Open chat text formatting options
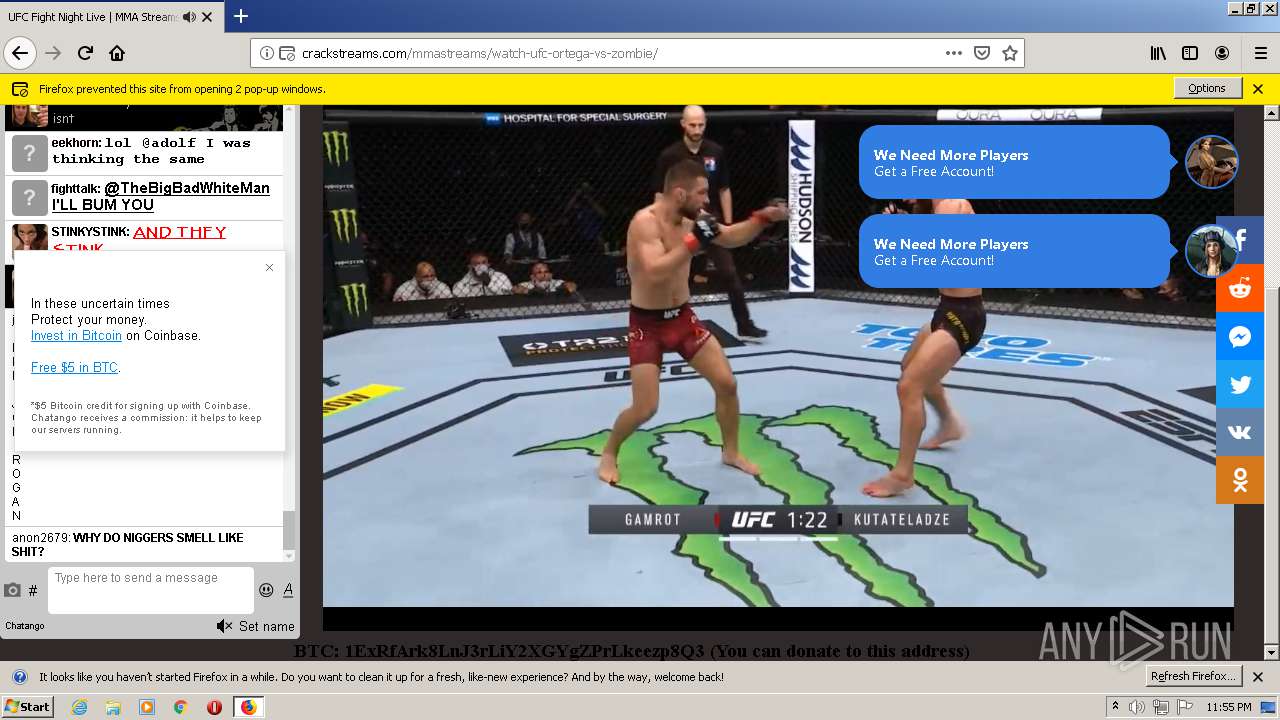 [x=288, y=590]
